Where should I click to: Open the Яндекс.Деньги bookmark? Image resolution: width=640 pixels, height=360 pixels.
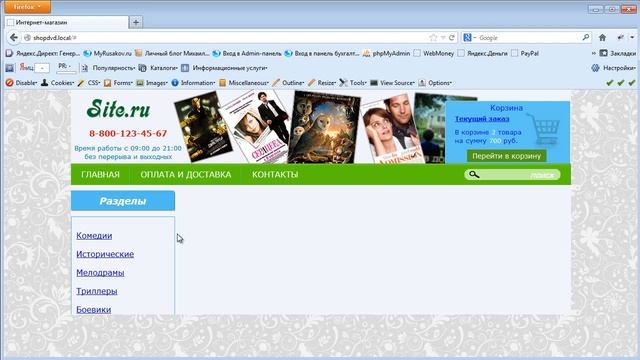point(483,53)
